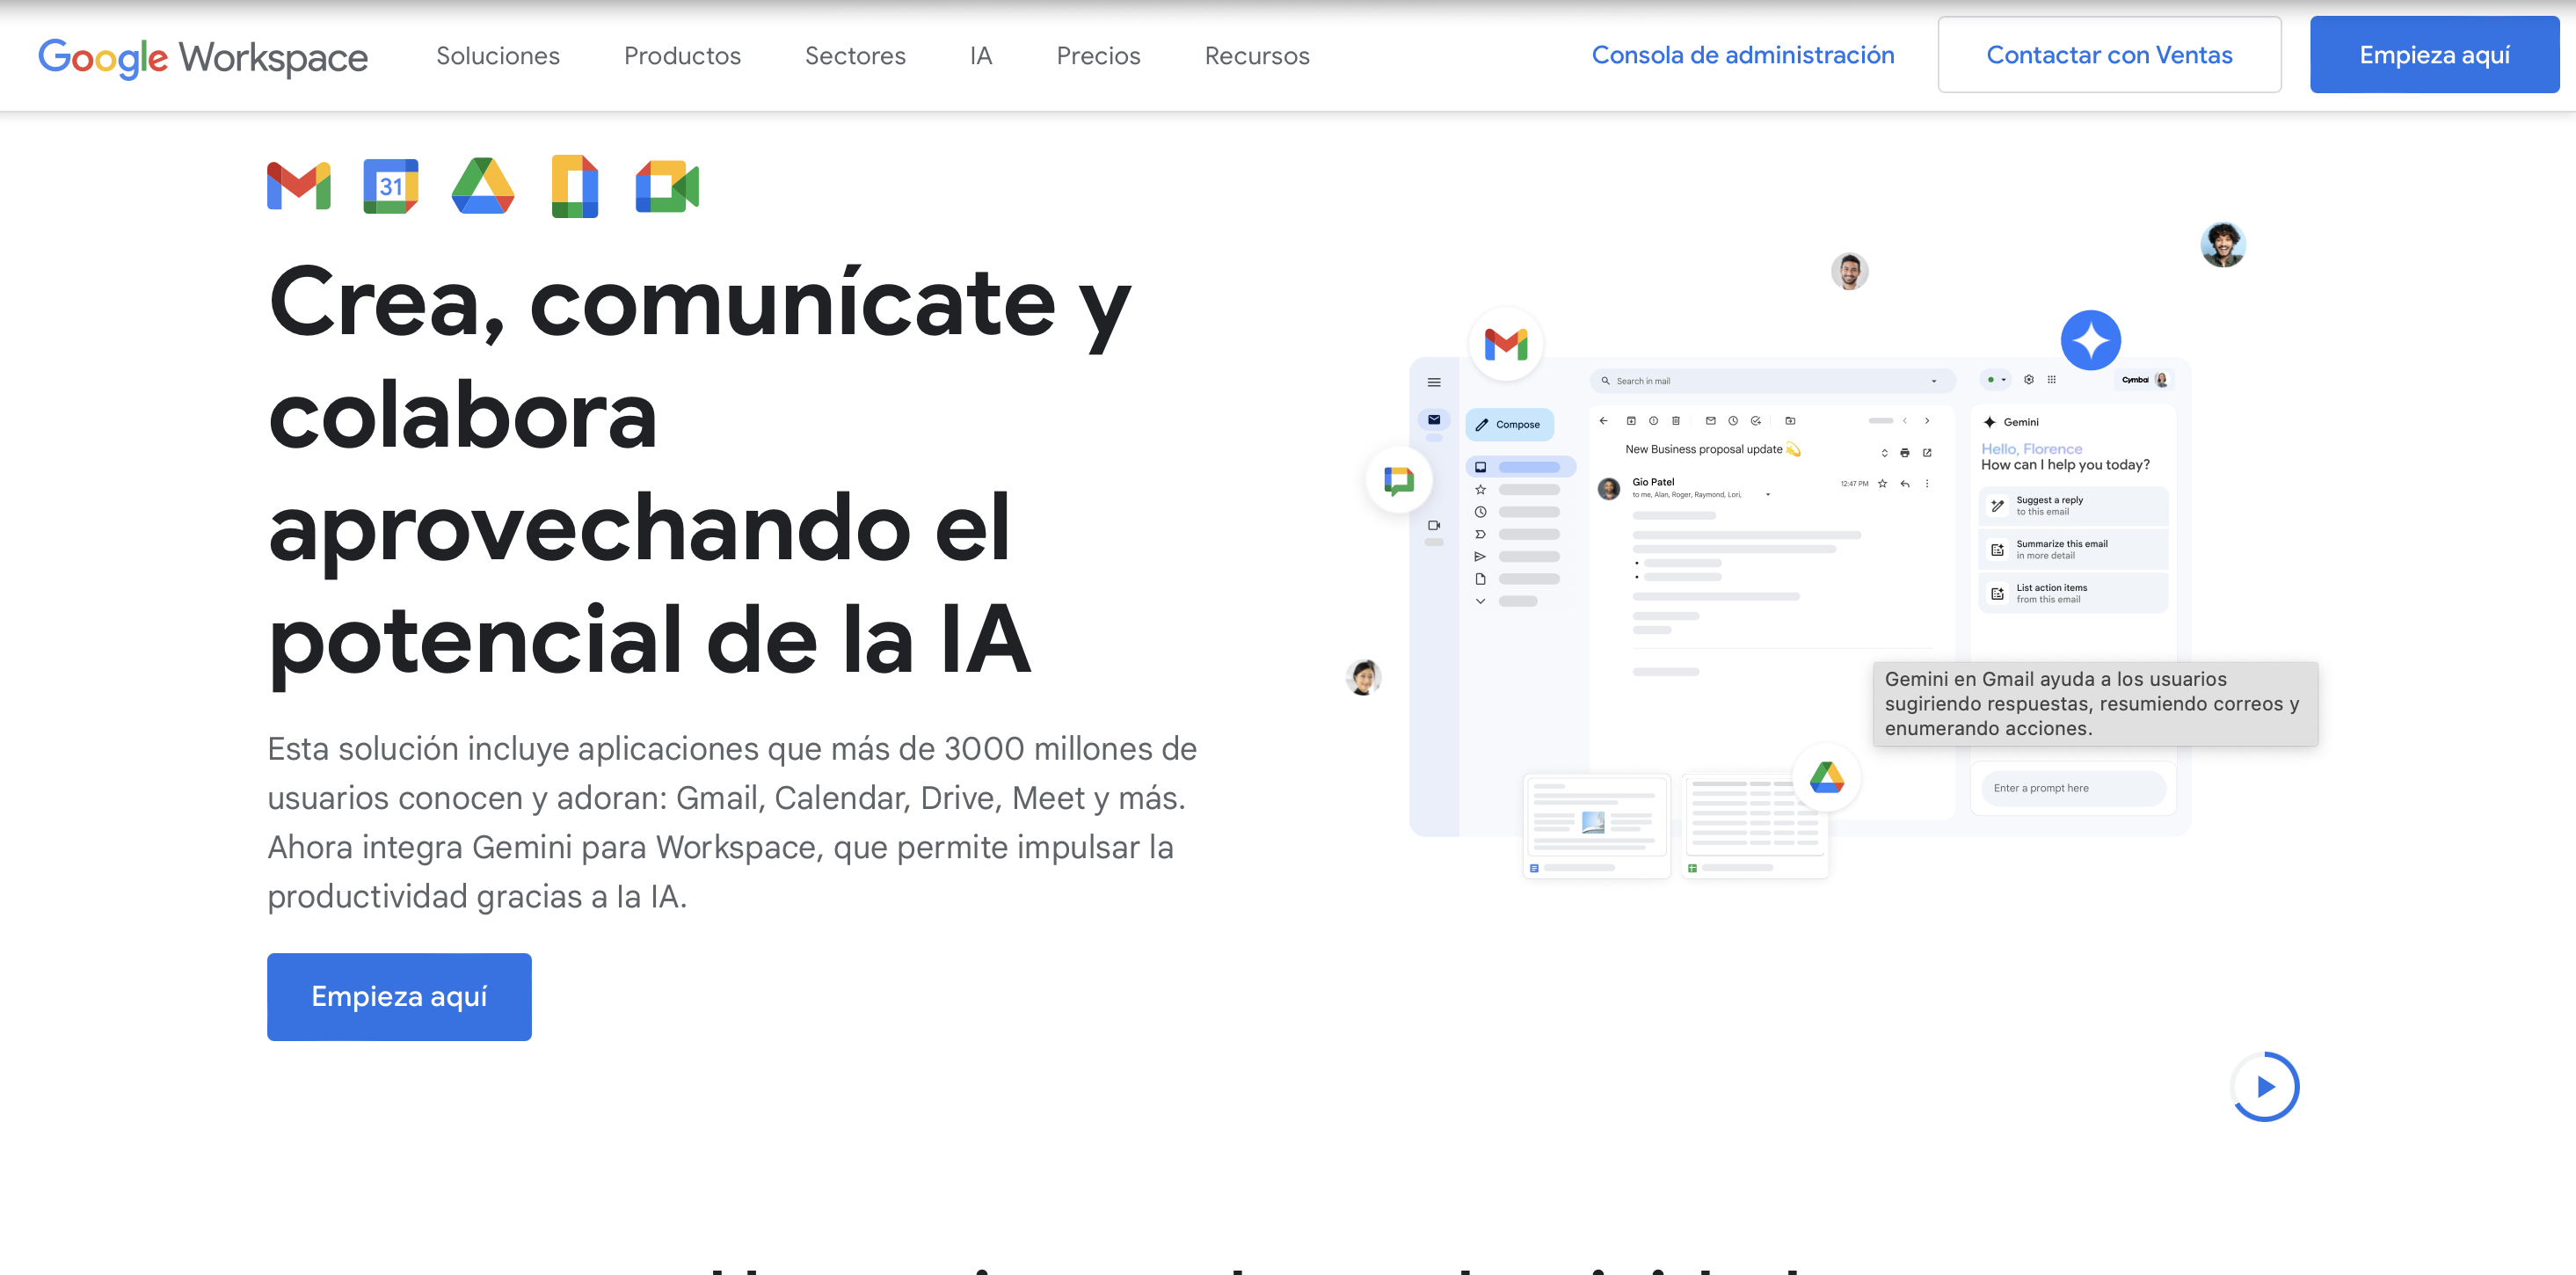The image size is (2576, 1275).
Task: Click the Google Docs icon
Action: [x=574, y=186]
